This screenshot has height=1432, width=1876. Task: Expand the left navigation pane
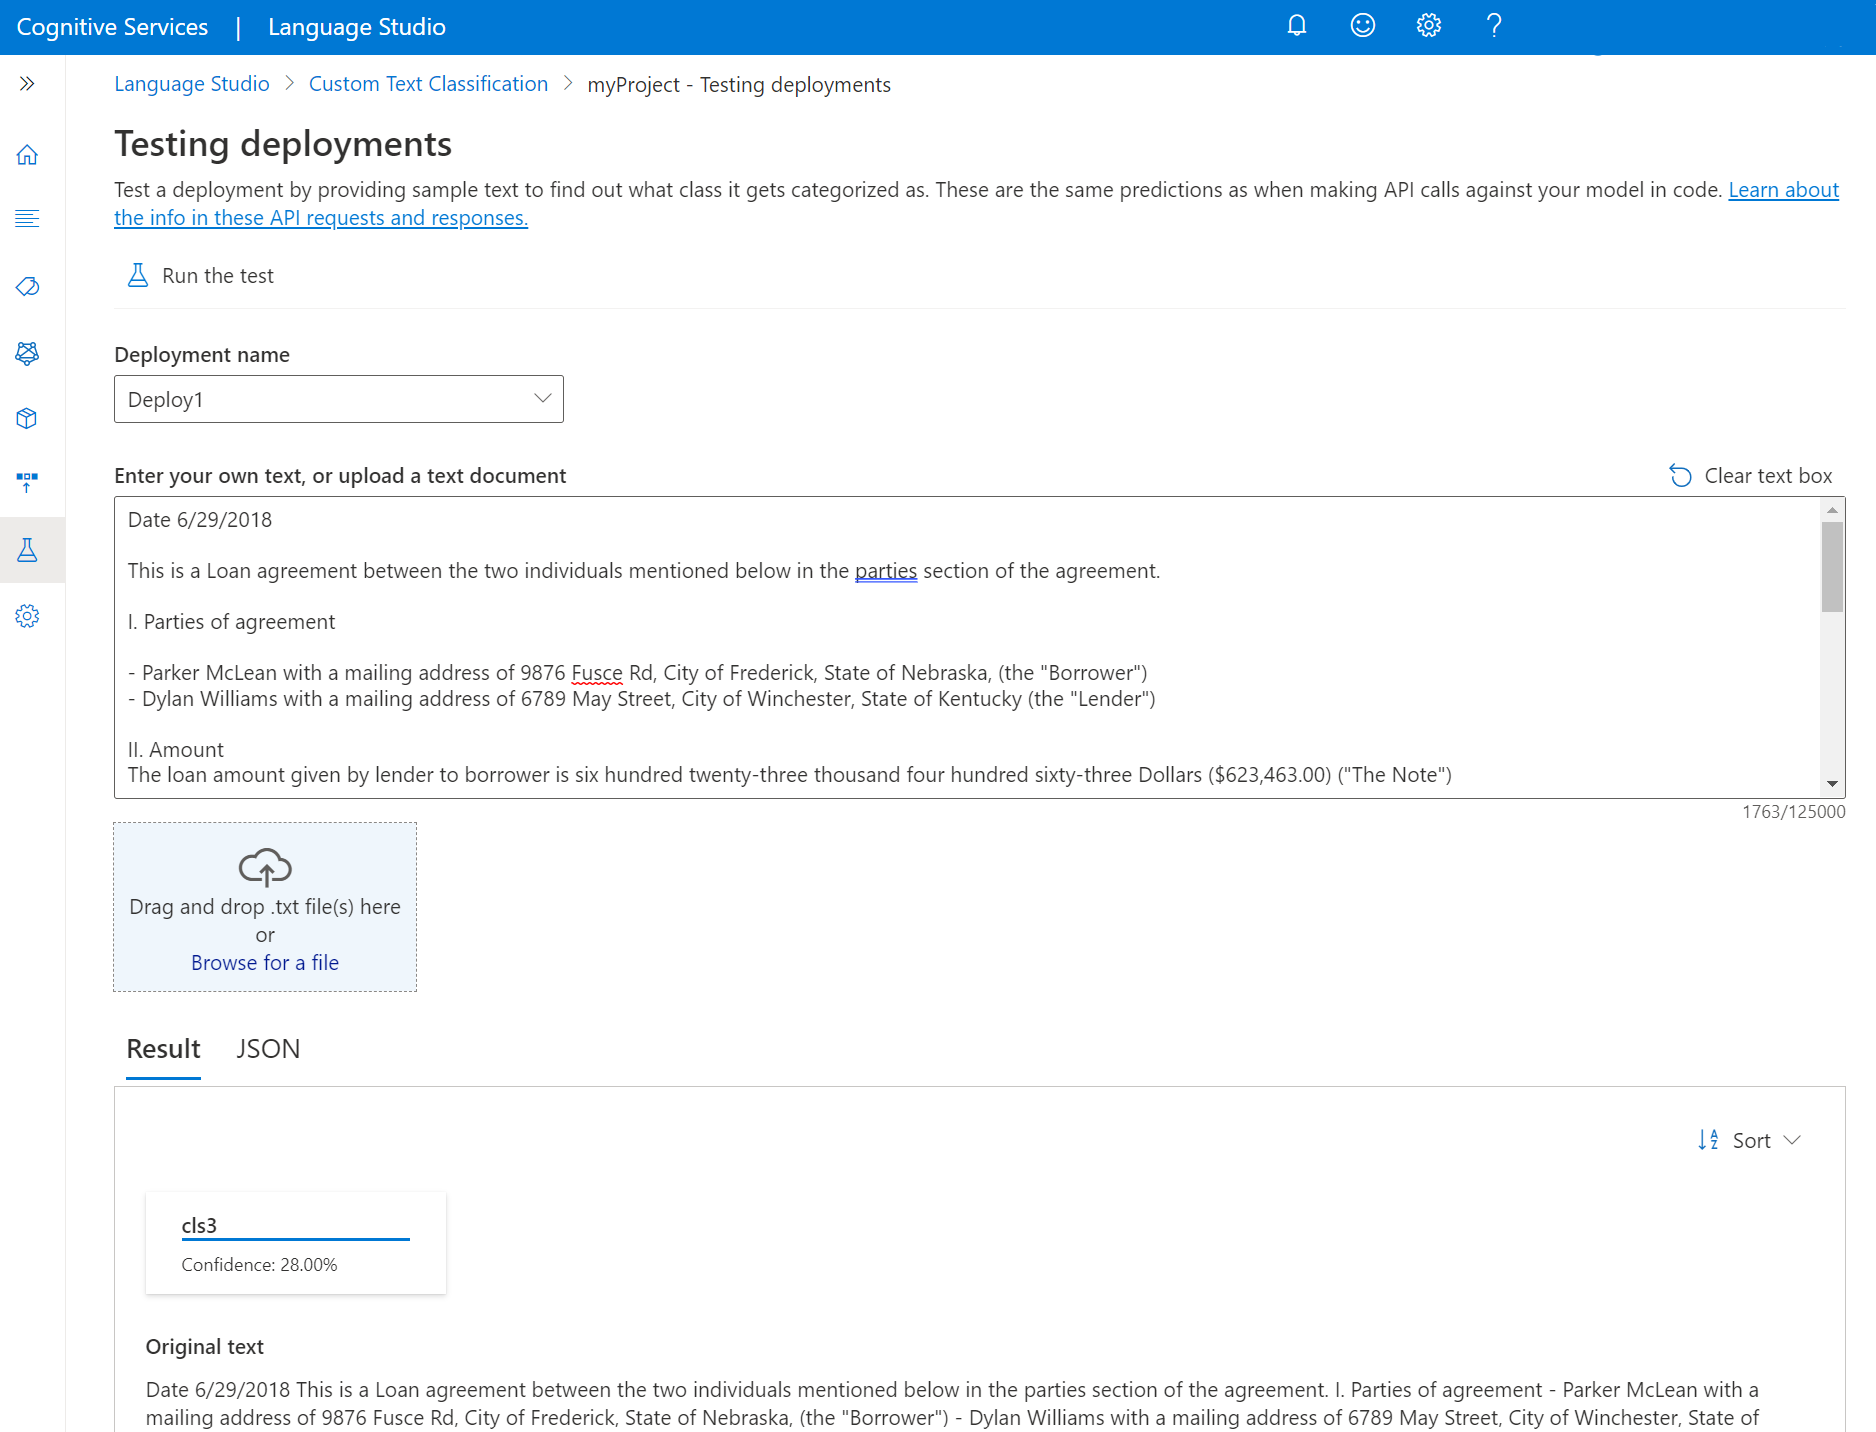pyautogui.click(x=27, y=84)
